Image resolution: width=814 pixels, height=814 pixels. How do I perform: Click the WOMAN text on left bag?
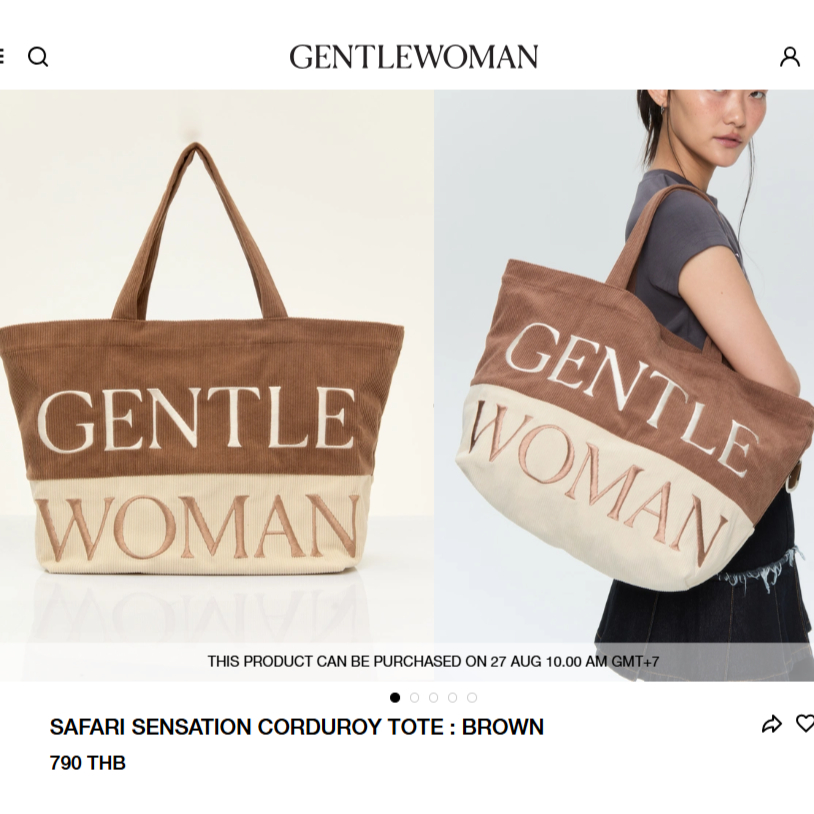(199, 527)
